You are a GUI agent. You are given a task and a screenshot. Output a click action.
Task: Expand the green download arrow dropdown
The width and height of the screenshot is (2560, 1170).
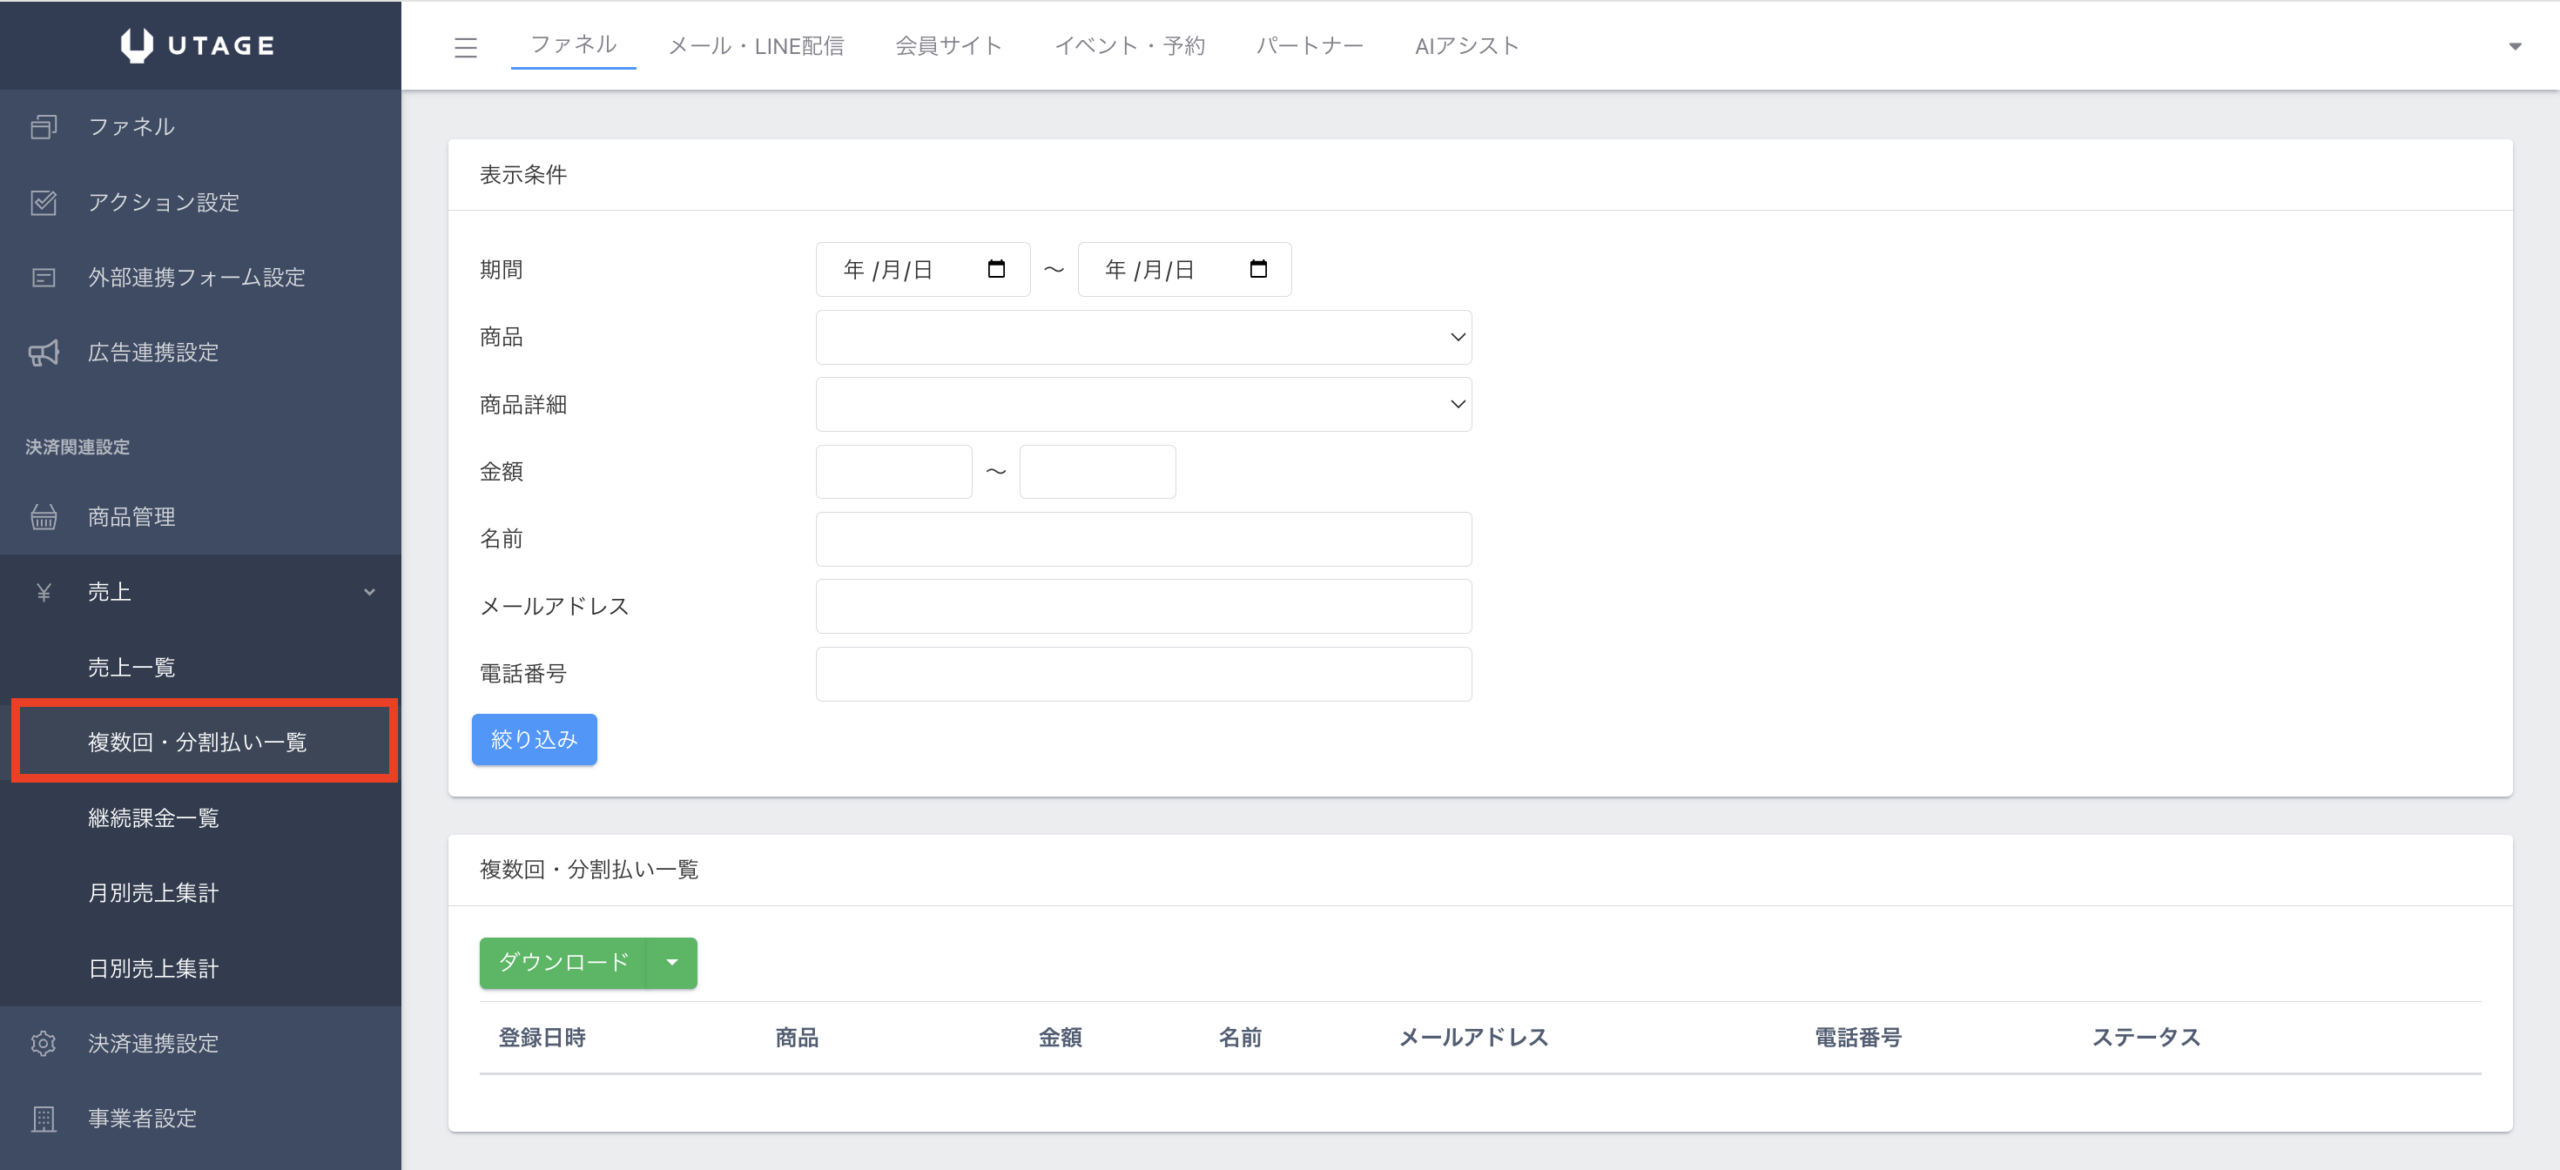click(x=672, y=962)
